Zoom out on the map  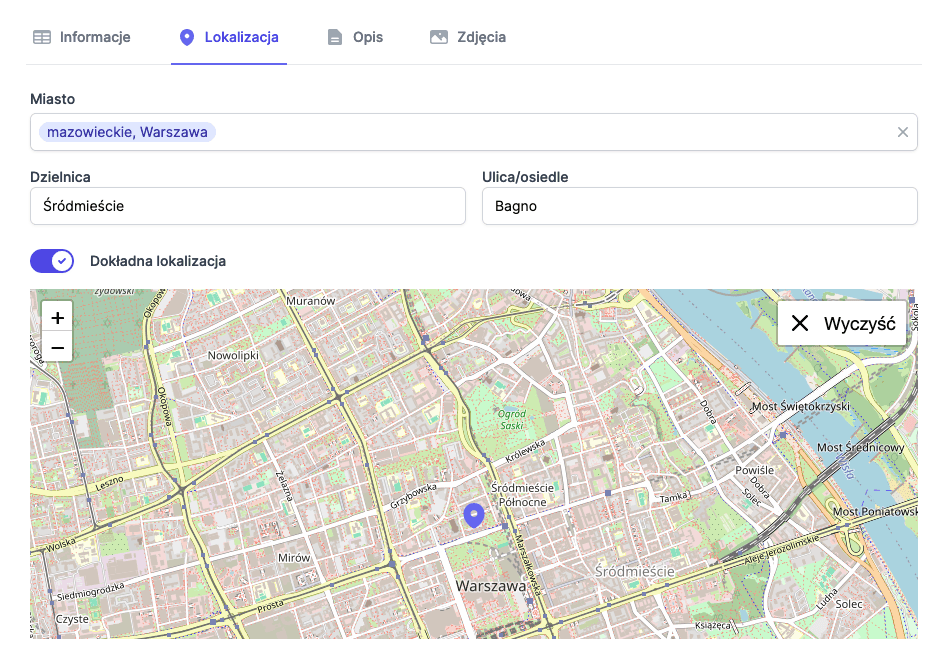click(57, 346)
